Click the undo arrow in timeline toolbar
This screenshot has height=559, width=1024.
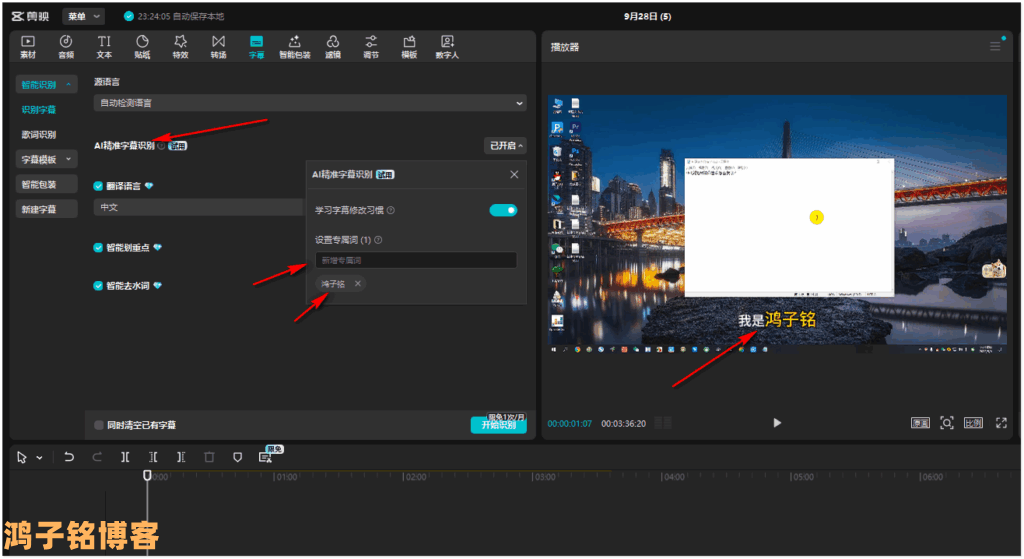tap(69, 457)
